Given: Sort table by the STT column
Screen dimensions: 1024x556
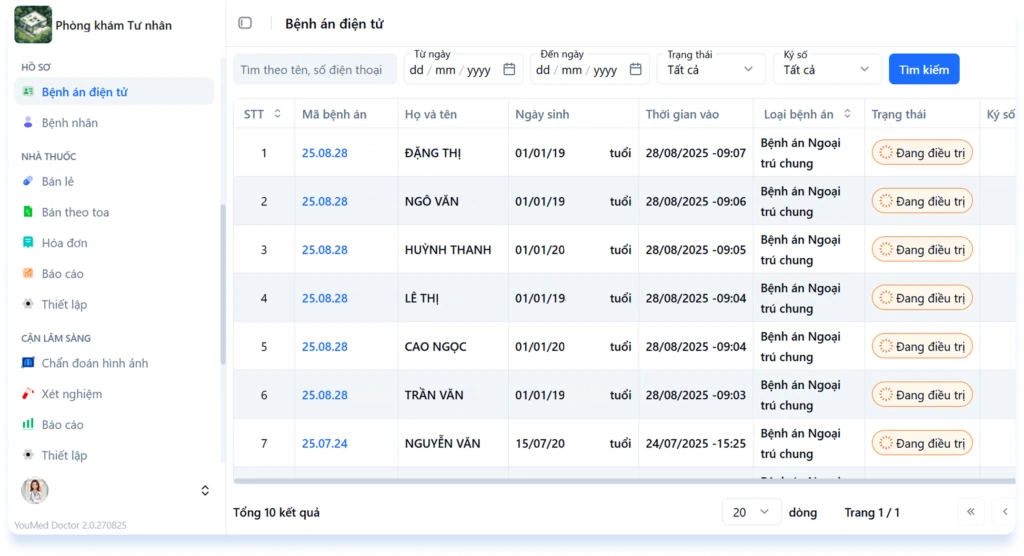Looking at the screenshot, I should pos(277,114).
